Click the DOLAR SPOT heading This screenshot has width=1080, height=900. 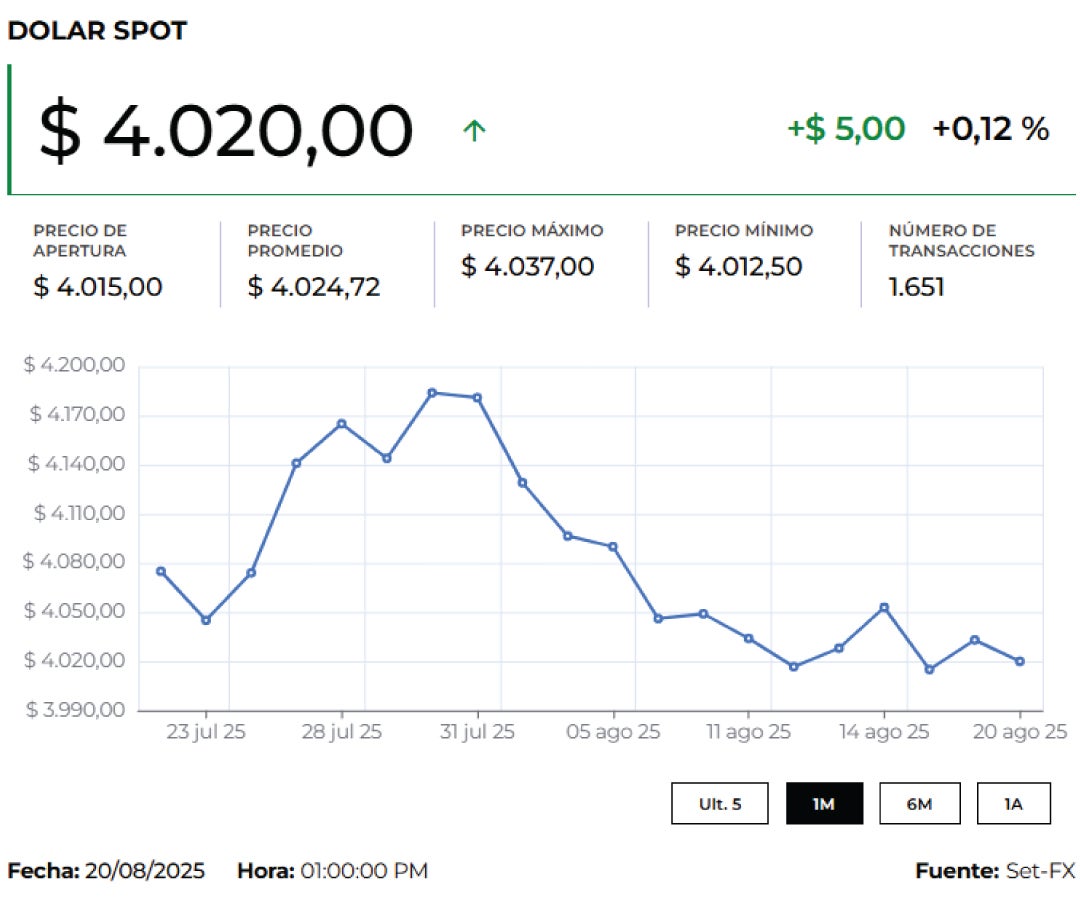coord(97,31)
